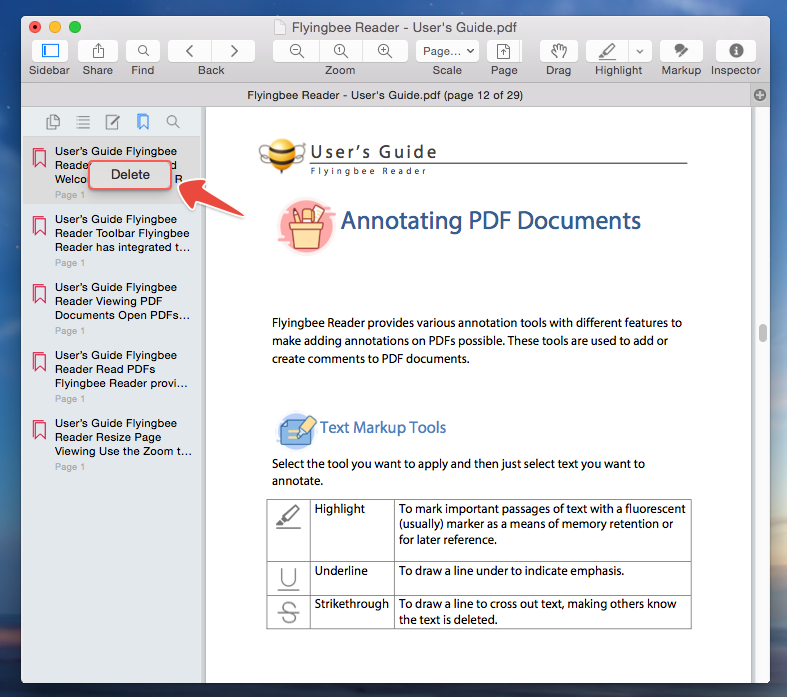Click bookmark icon of Viewing PDF entry

40,294
